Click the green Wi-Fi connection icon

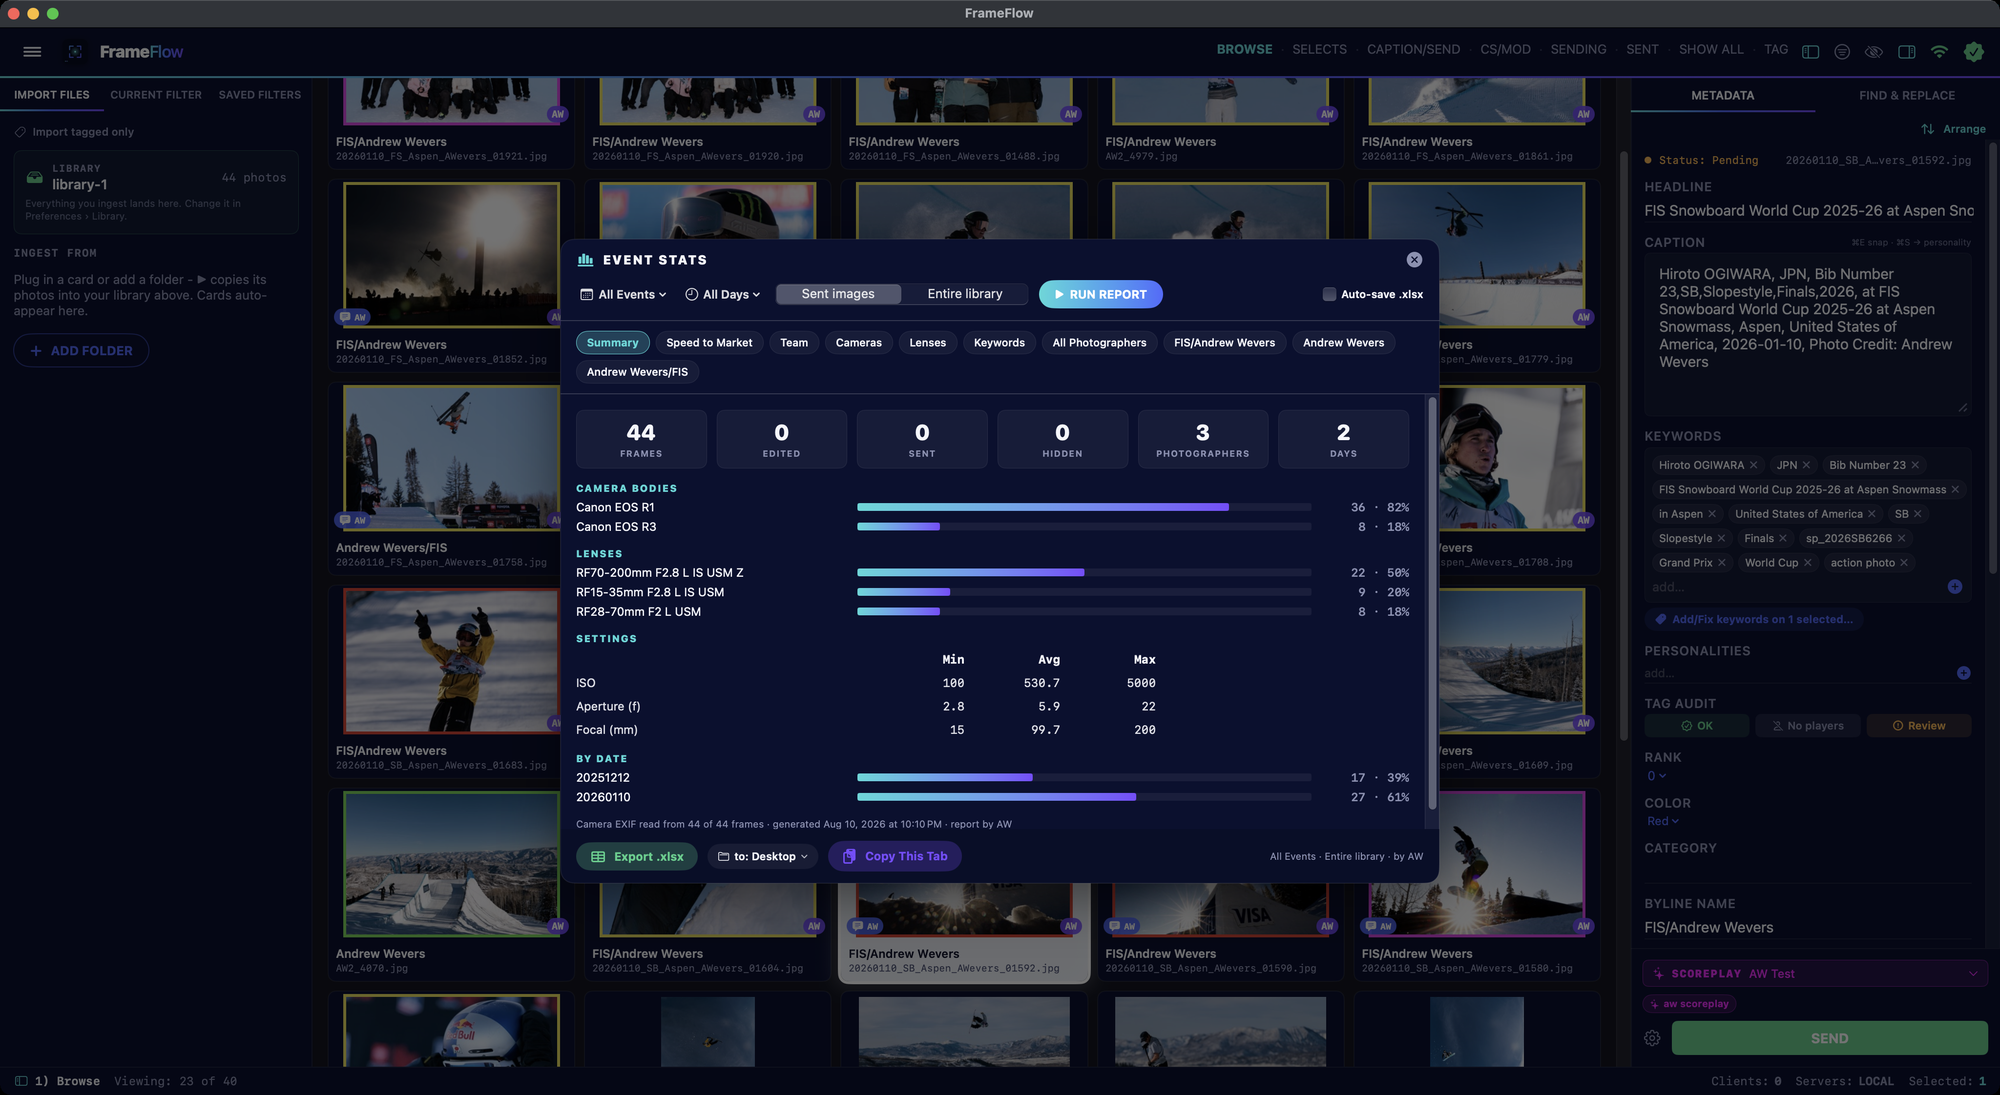[x=1939, y=52]
